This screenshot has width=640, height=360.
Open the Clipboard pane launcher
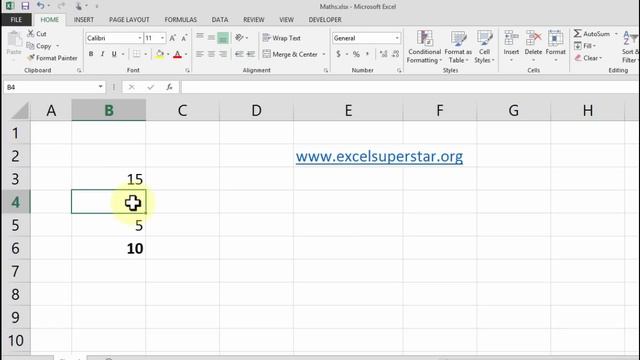coord(79,71)
